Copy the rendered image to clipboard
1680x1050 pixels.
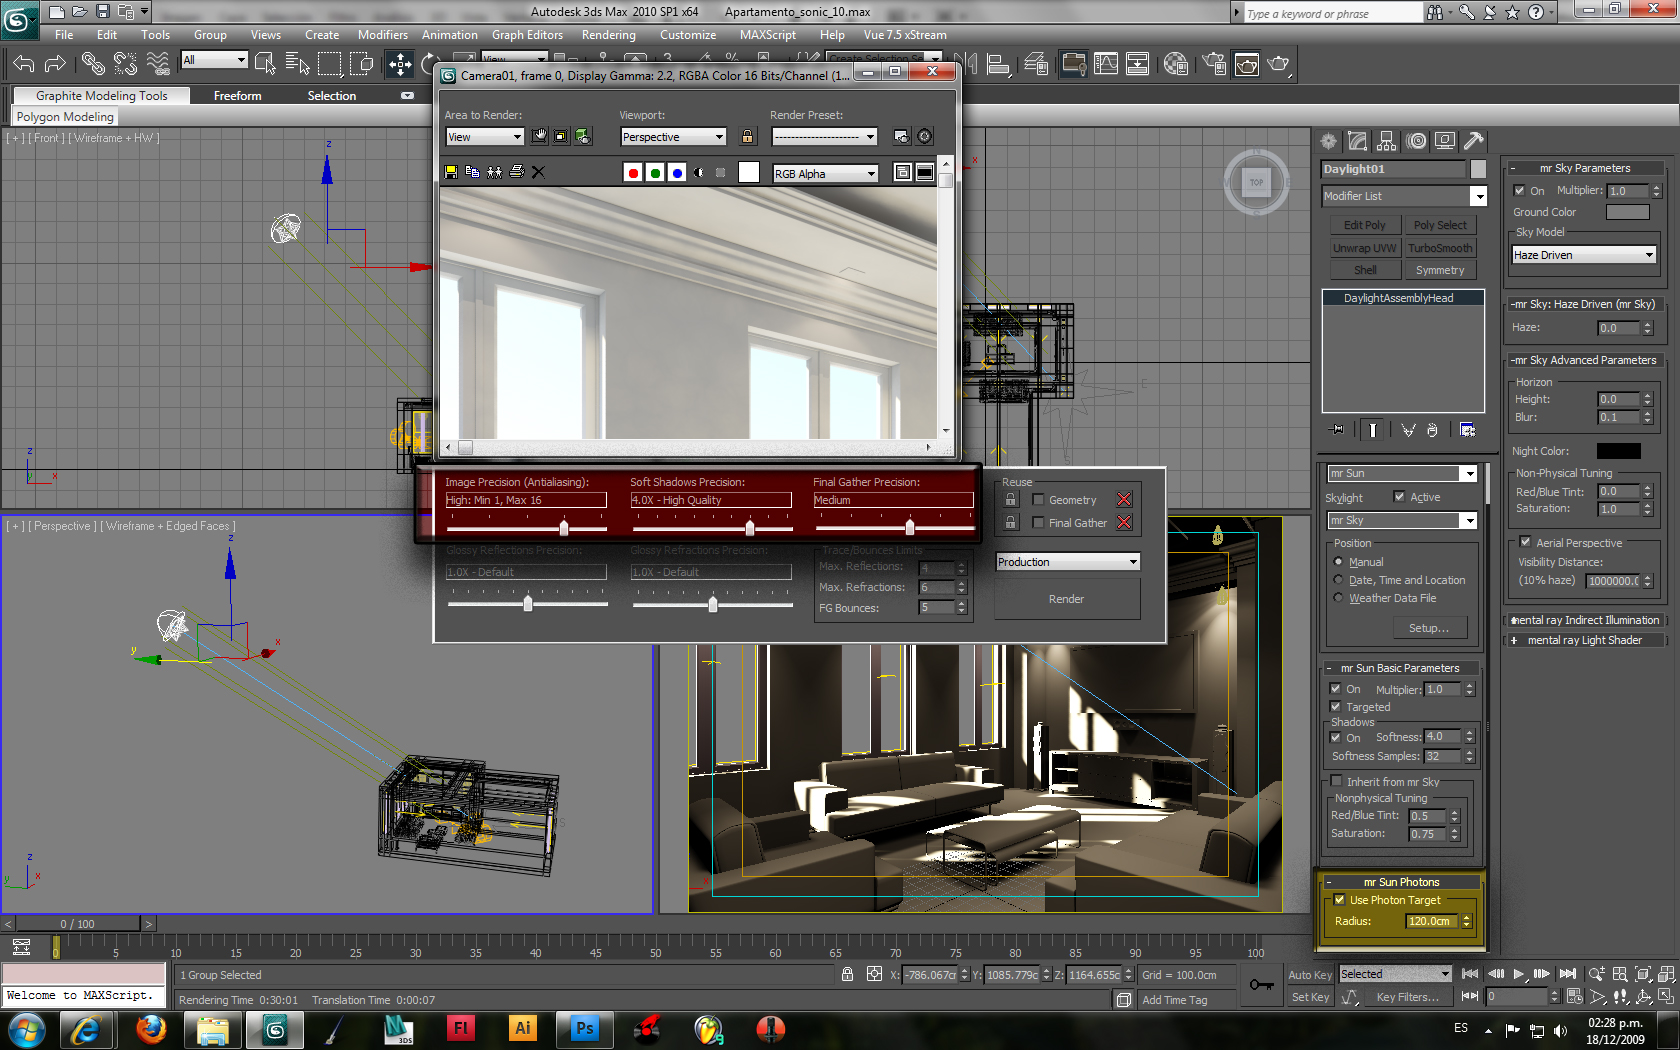(x=473, y=172)
